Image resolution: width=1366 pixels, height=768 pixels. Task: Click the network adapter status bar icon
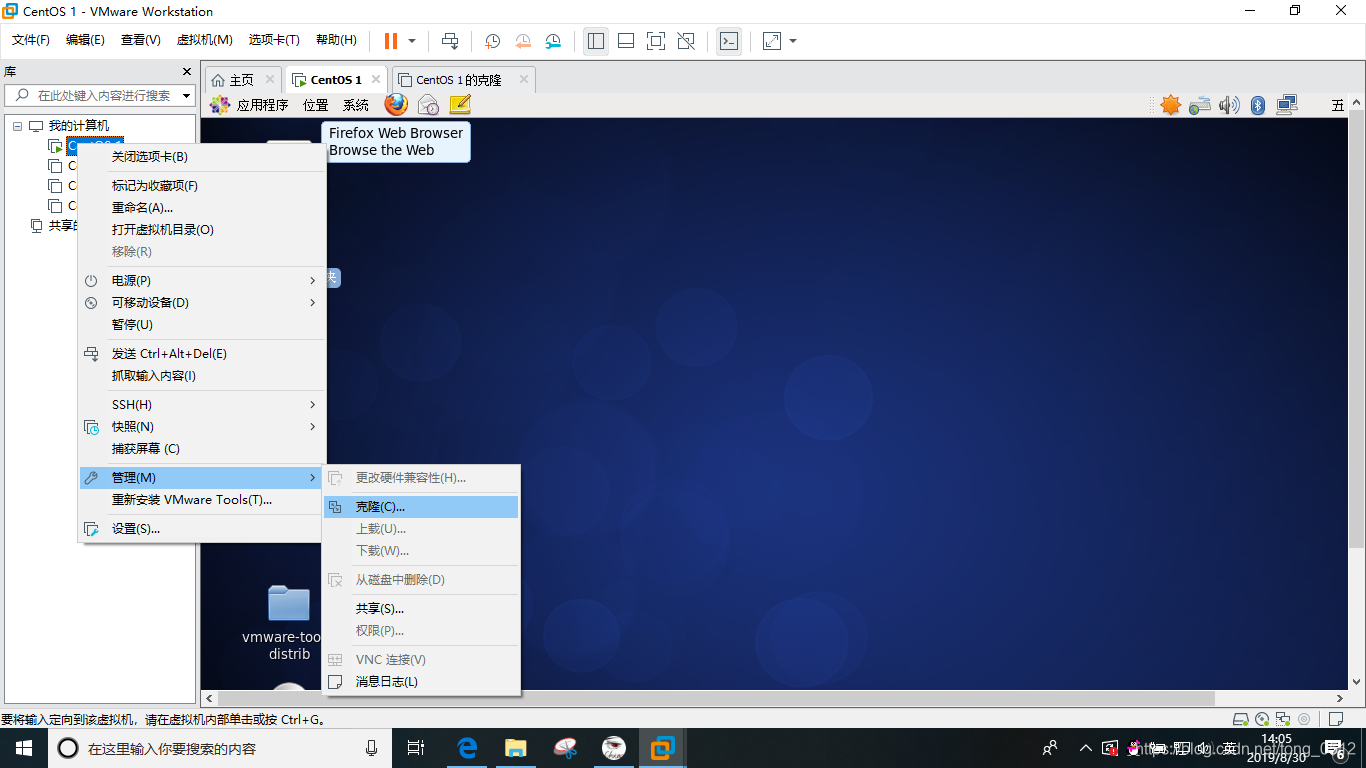tap(1282, 719)
